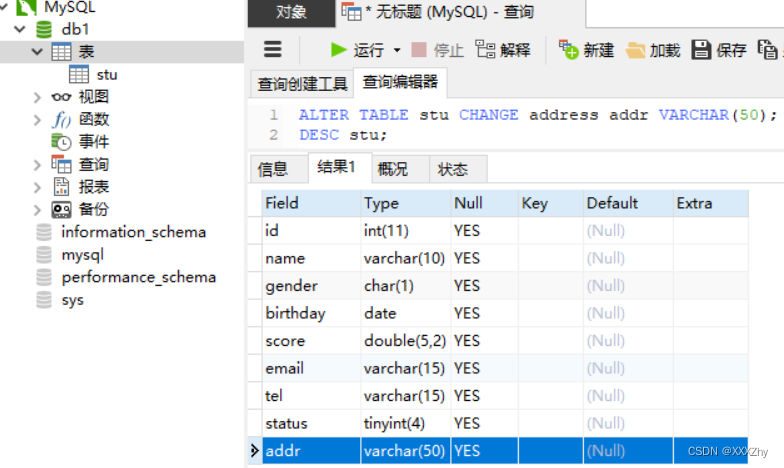Select the tel field cell
The width and height of the screenshot is (784, 468).
pyautogui.click(x=311, y=396)
